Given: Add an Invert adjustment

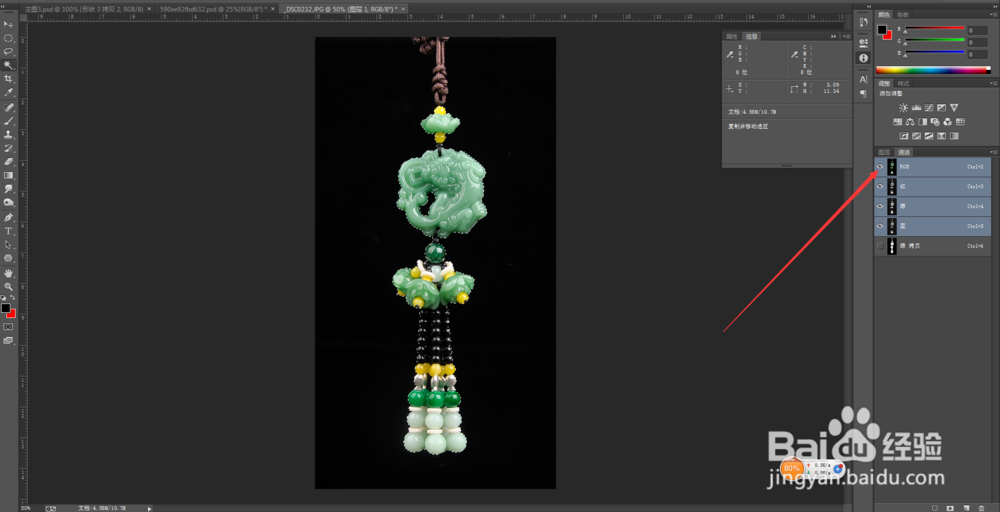Looking at the screenshot, I should pos(904,136).
